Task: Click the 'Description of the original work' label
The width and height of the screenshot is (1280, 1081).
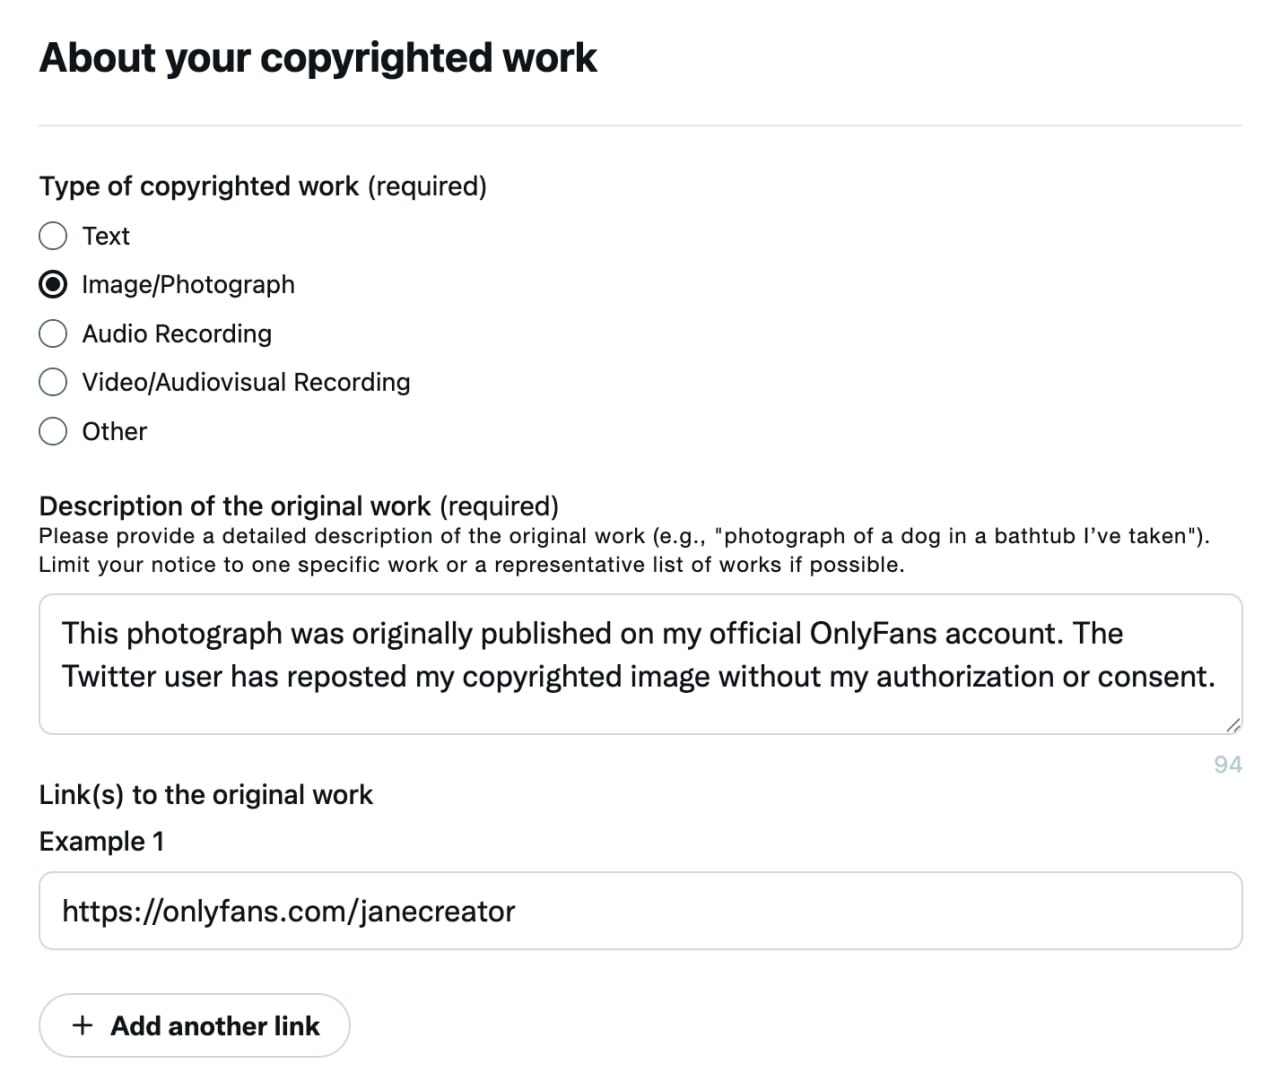Action: (x=298, y=506)
